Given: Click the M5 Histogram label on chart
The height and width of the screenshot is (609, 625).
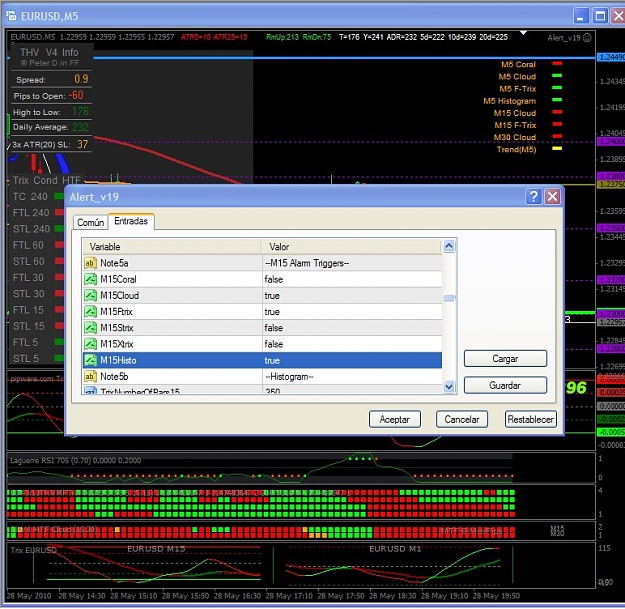Looking at the screenshot, I should coord(510,101).
